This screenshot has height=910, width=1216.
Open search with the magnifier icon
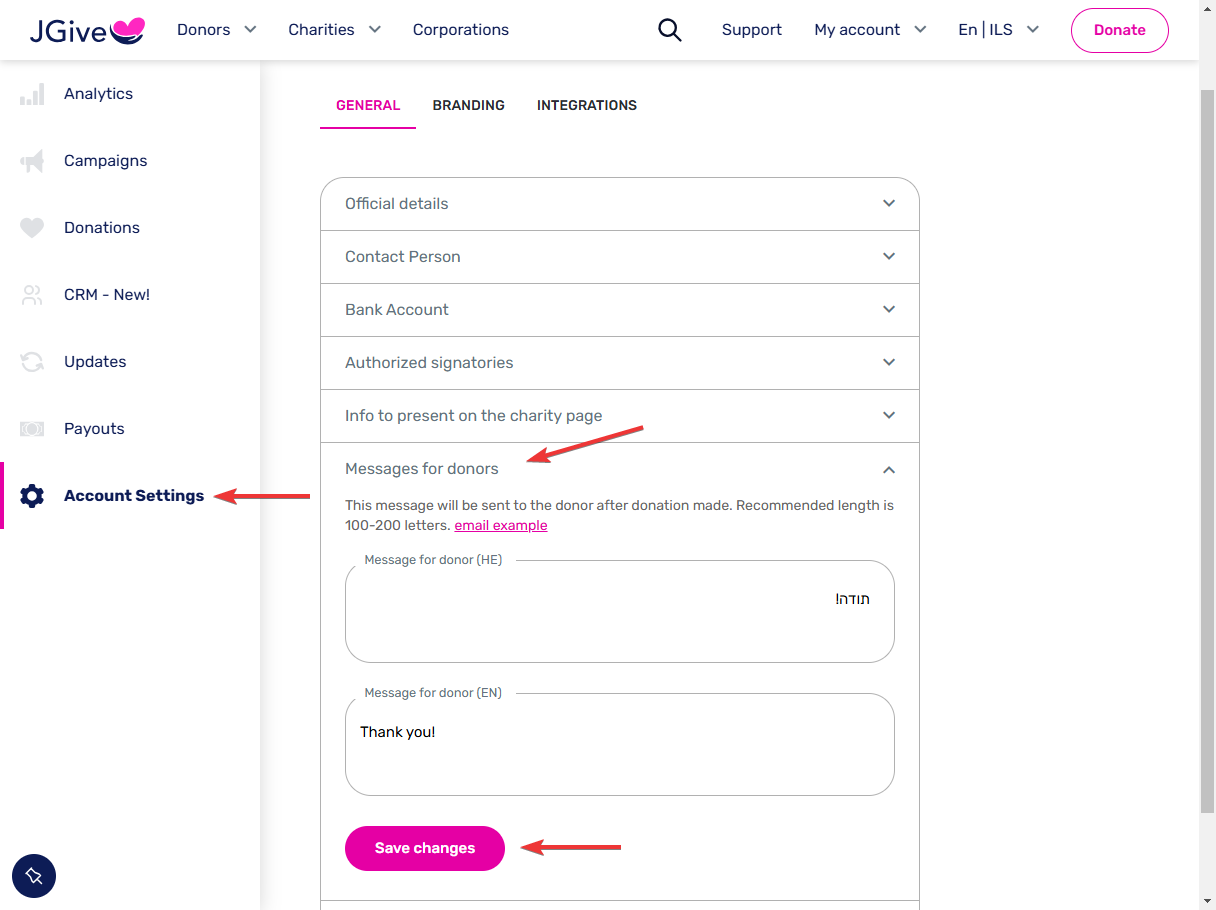point(669,30)
